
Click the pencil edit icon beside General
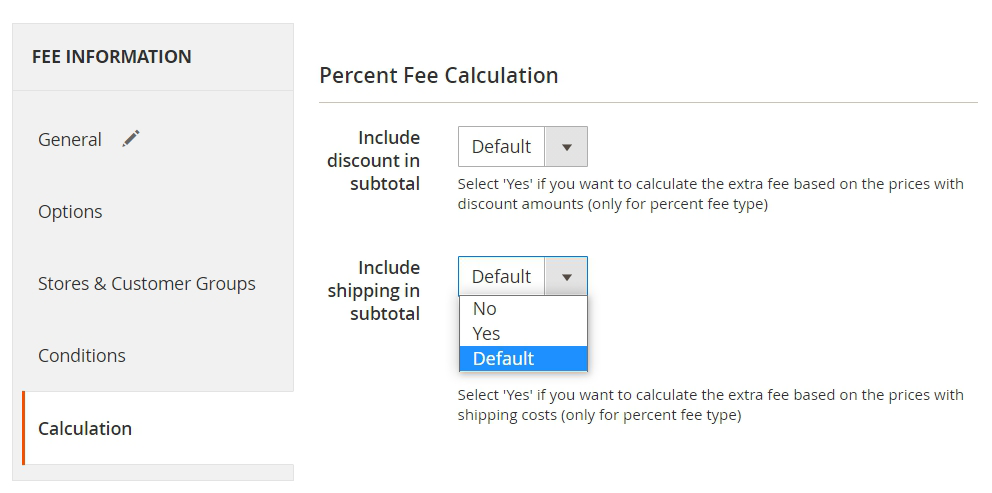pos(131,139)
